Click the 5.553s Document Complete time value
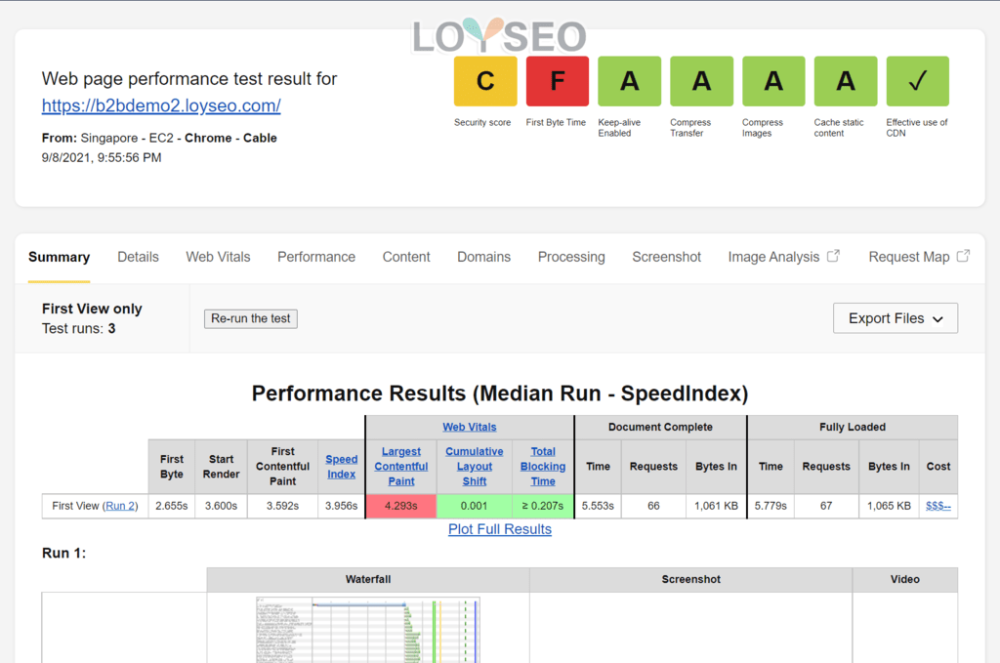Image resolution: width=1000 pixels, height=663 pixels. click(x=598, y=506)
